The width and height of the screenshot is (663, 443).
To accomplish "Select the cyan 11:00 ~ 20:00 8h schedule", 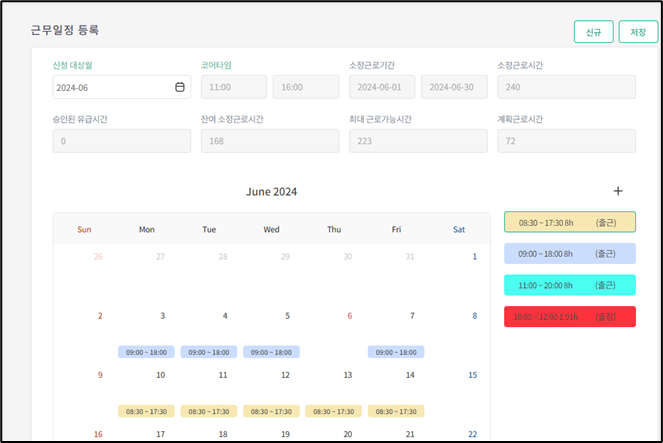I will (x=569, y=285).
